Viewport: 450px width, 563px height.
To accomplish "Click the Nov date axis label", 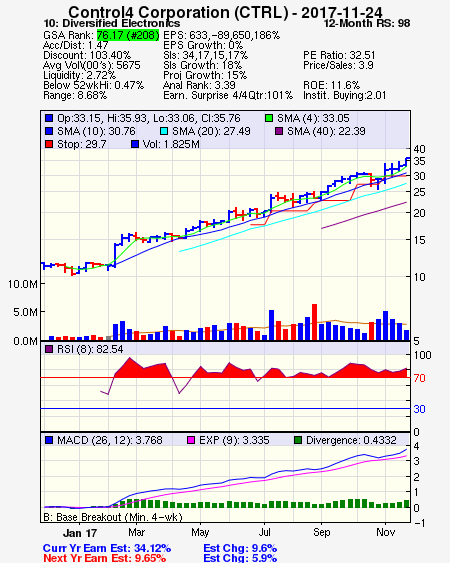I will pyautogui.click(x=386, y=532).
